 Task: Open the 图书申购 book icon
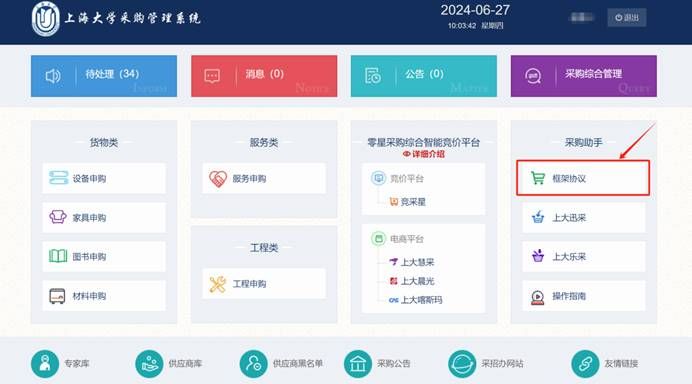tap(58, 256)
